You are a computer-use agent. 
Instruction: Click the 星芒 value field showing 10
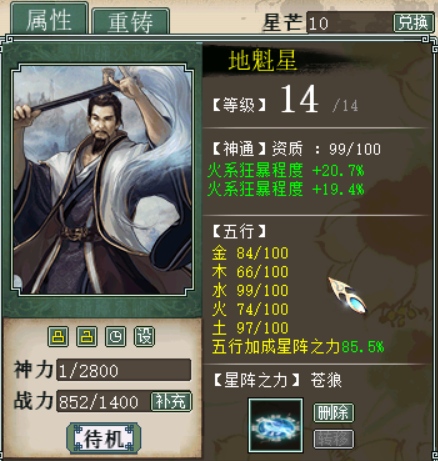coord(350,23)
